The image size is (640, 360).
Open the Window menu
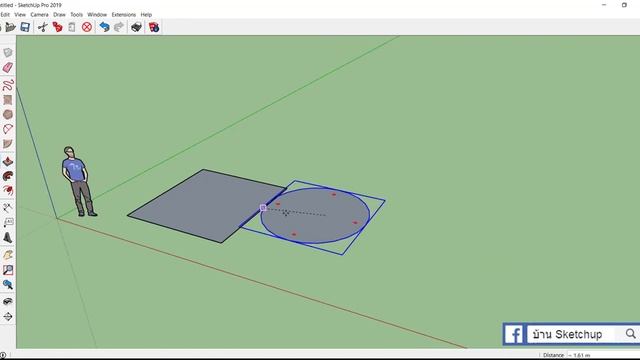(97, 15)
